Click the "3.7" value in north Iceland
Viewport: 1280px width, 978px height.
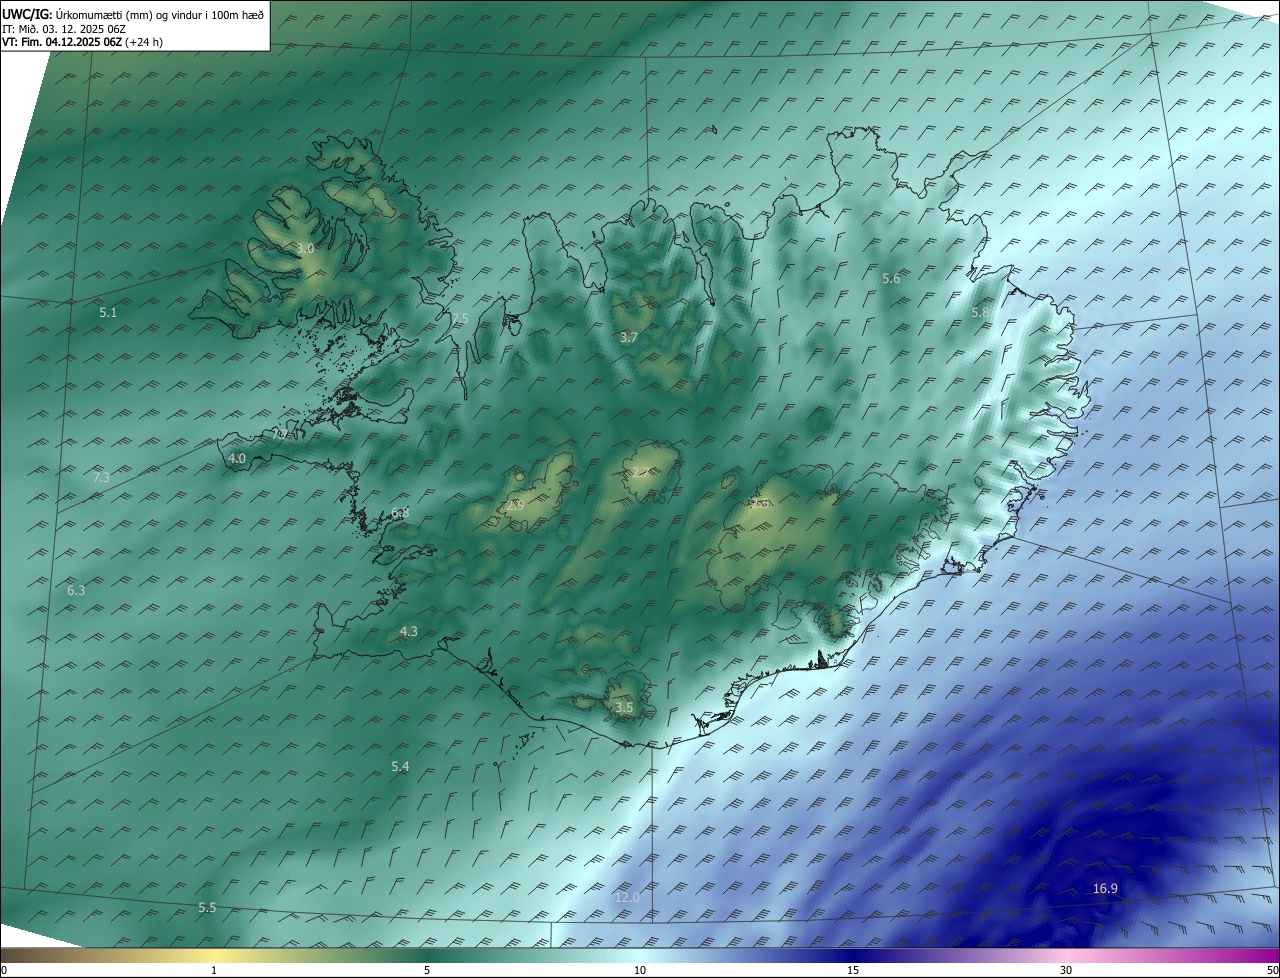coord(628,338)
